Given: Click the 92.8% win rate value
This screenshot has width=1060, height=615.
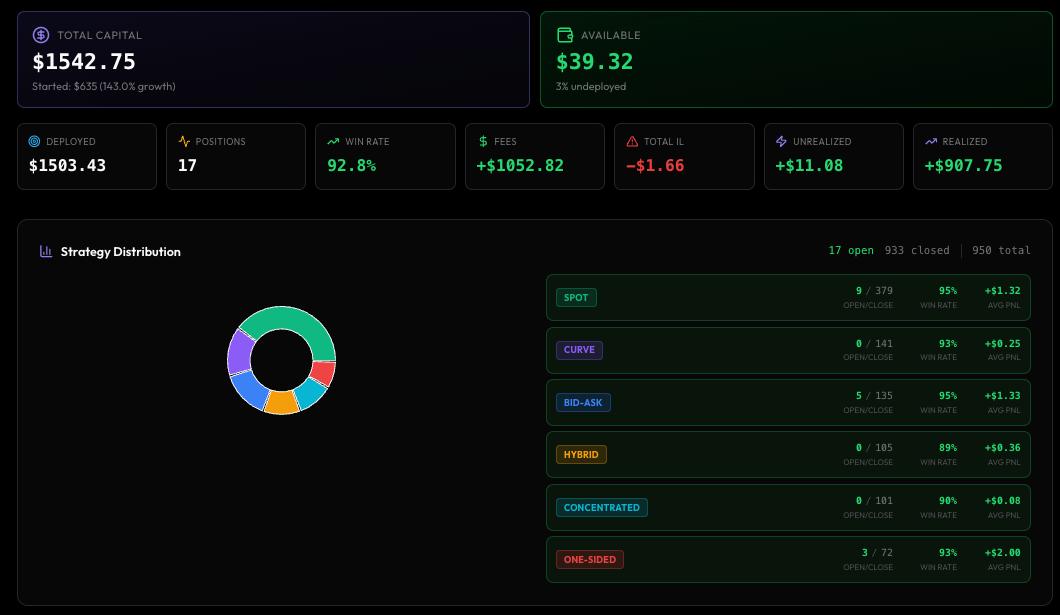Looking at the screenshot, I should [x=352, y=166].
